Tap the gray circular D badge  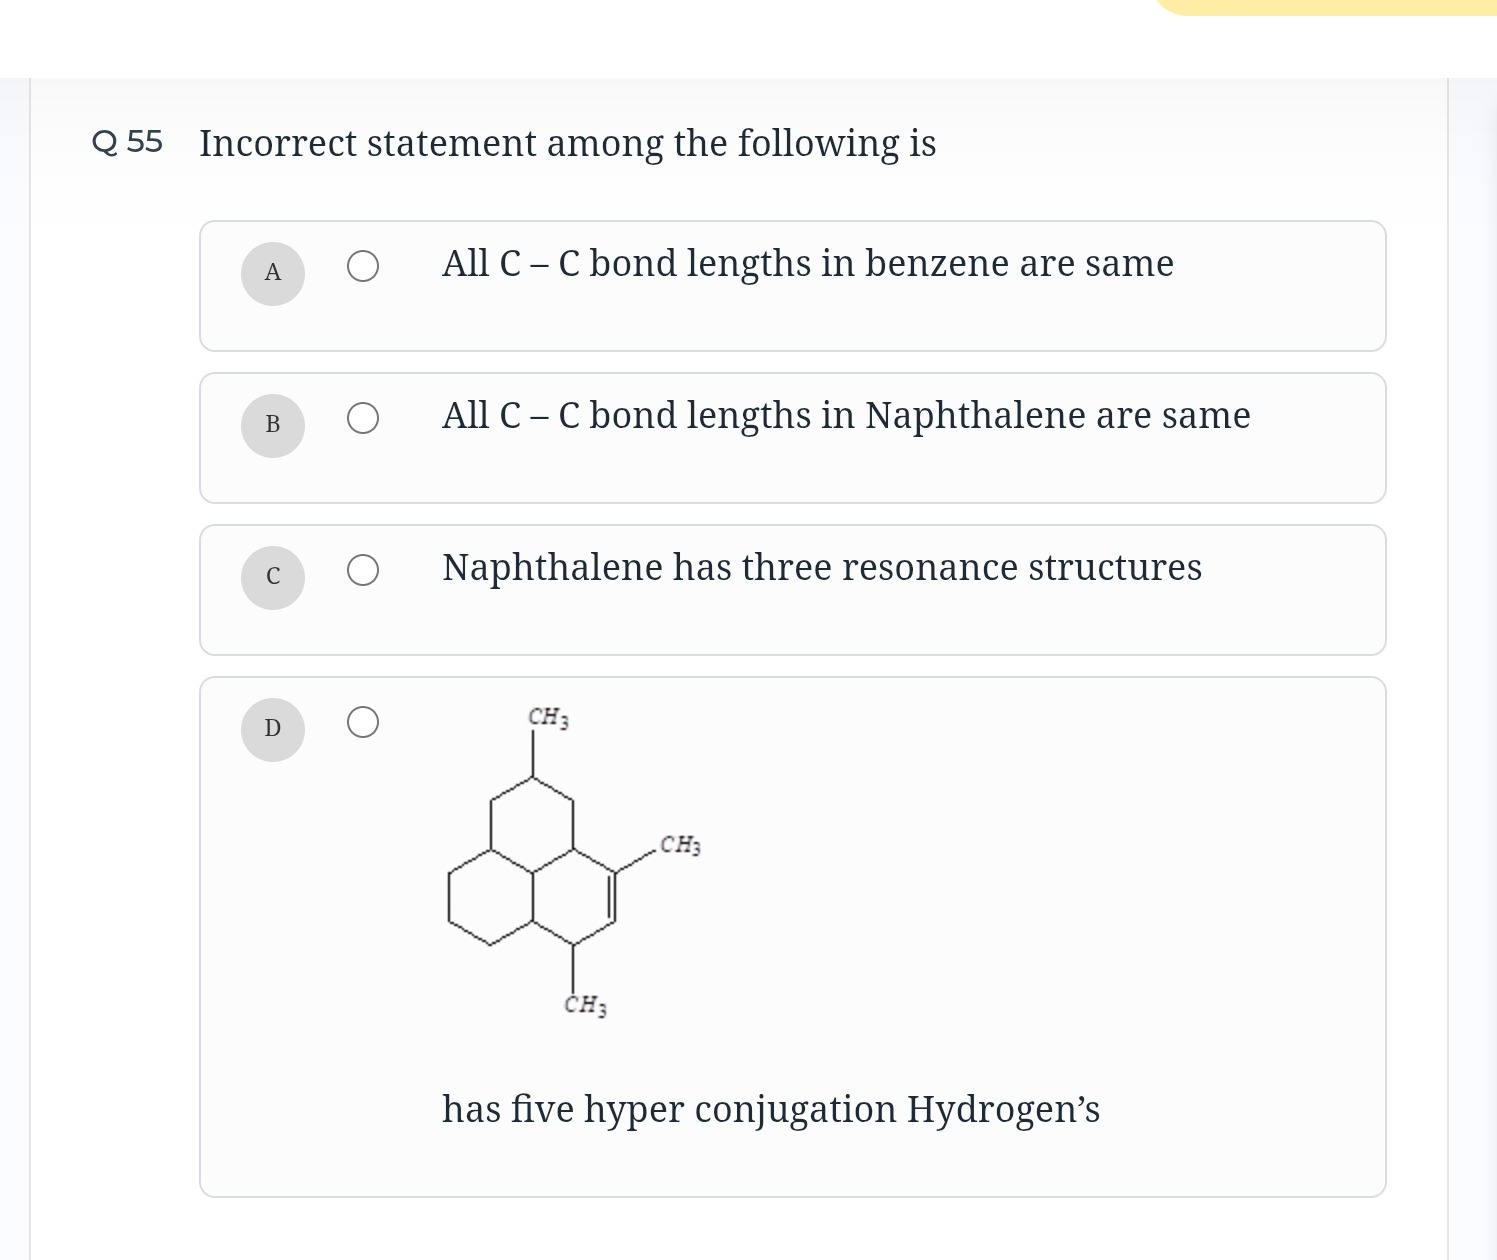click(x=272, y=729)
